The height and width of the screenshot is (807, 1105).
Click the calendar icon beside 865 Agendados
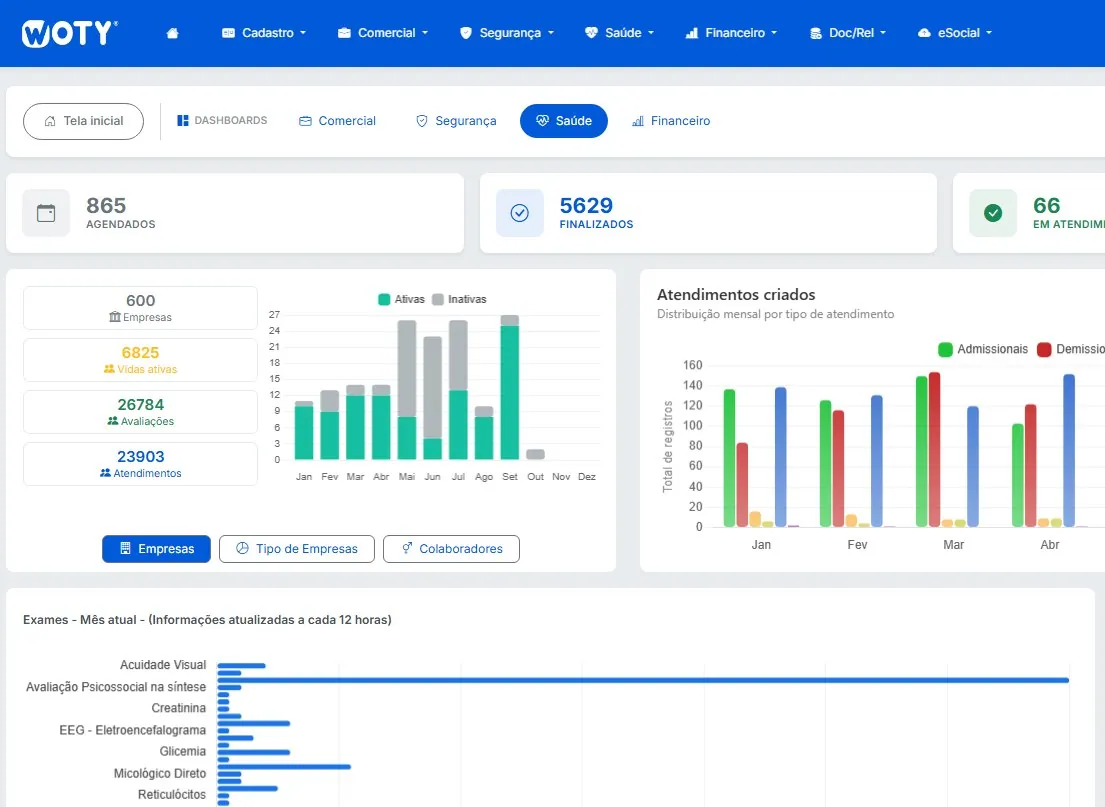coord(46,213)
